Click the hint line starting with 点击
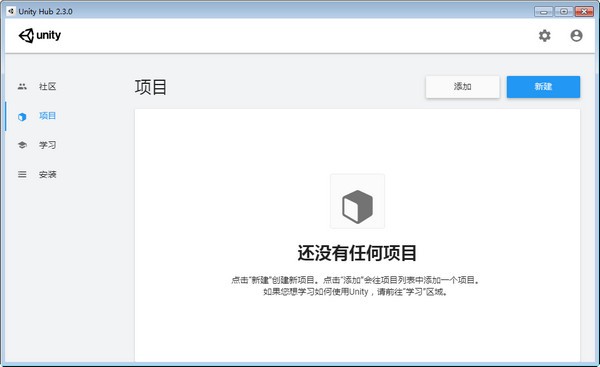Viewport: 600px width, 367px height. (355, 280)
